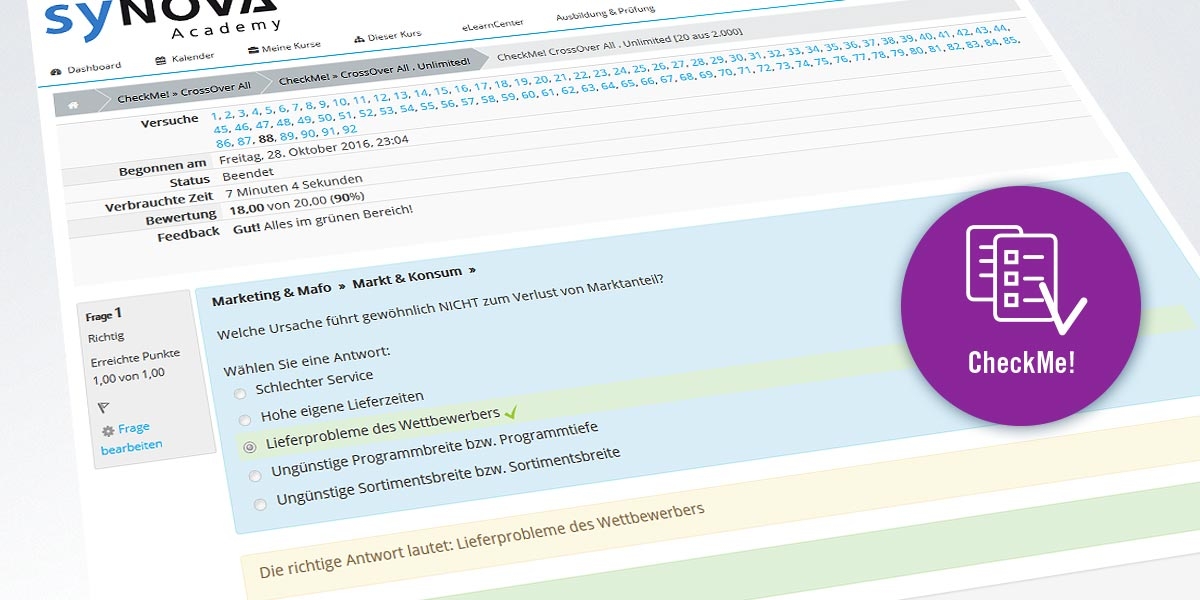Open breadcrumb CheckMe! » CrossOver All

[x=184, y=93]
